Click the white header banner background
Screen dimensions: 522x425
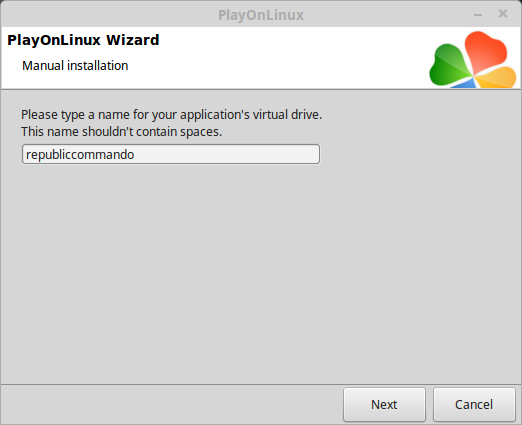pyautogui.click(x=267, y=58)
